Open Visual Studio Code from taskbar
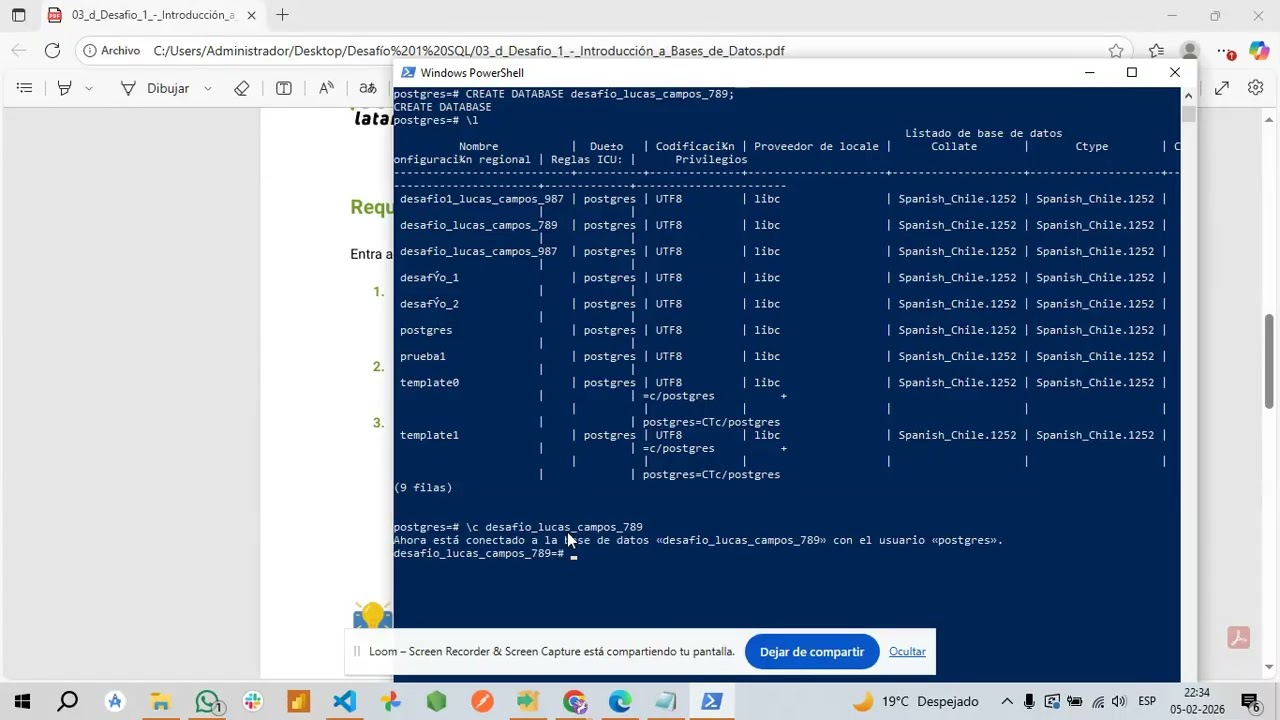Image resolution: width=1280 pixels, height=720 pixels. point(344,702)
